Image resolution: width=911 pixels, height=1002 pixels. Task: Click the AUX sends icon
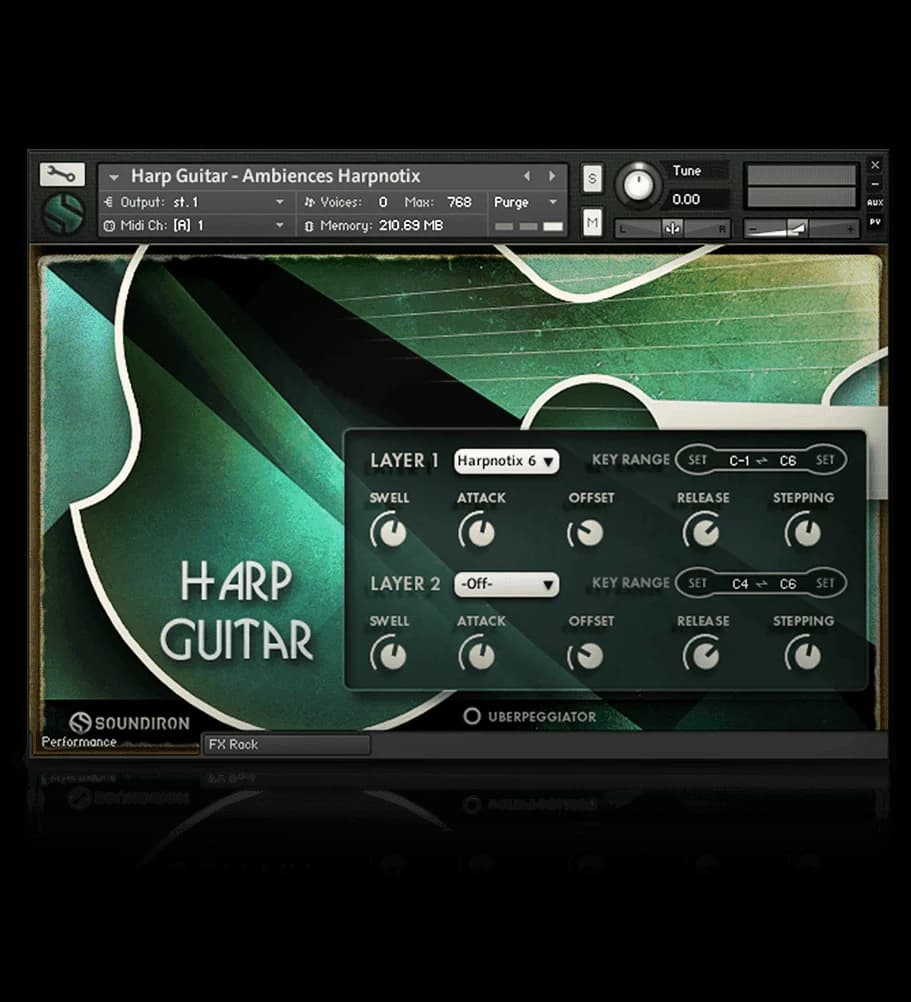(875, 203)
